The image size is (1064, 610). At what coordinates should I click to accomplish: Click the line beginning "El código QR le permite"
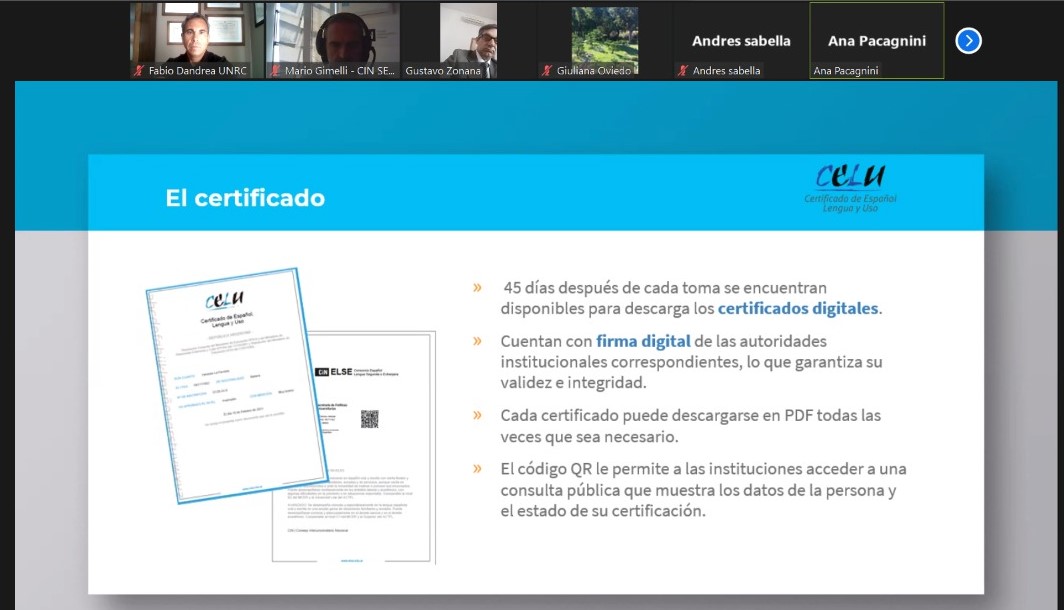click(x=704, y=469)
